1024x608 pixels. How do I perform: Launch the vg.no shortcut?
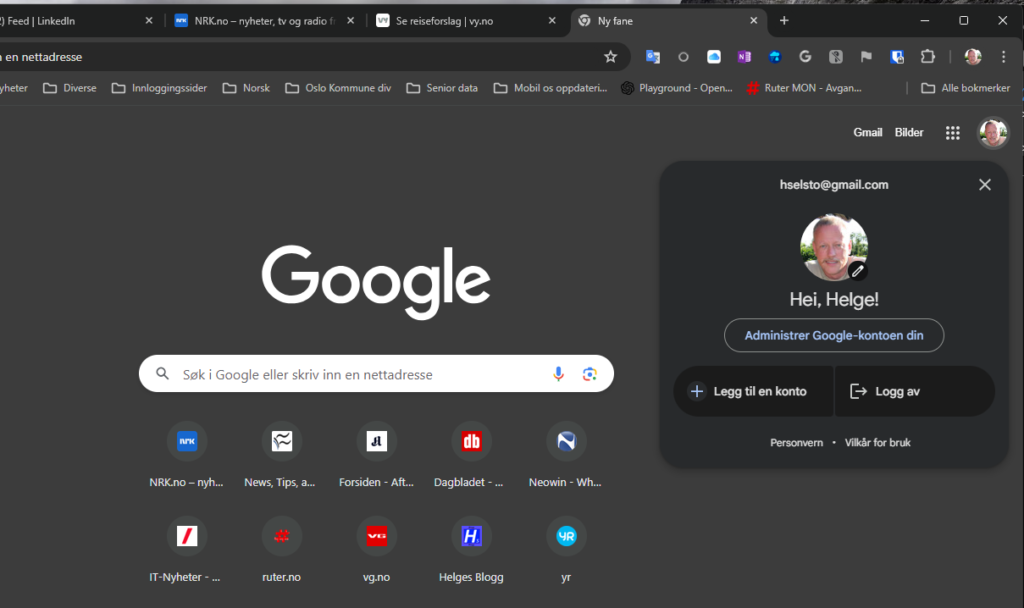pos(376,535)
